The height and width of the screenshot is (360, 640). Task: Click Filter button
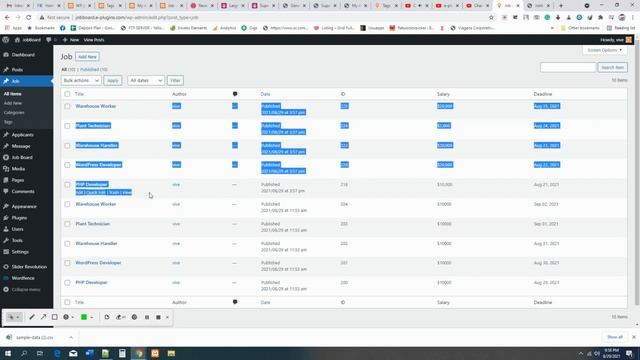(x=175, y=80)
